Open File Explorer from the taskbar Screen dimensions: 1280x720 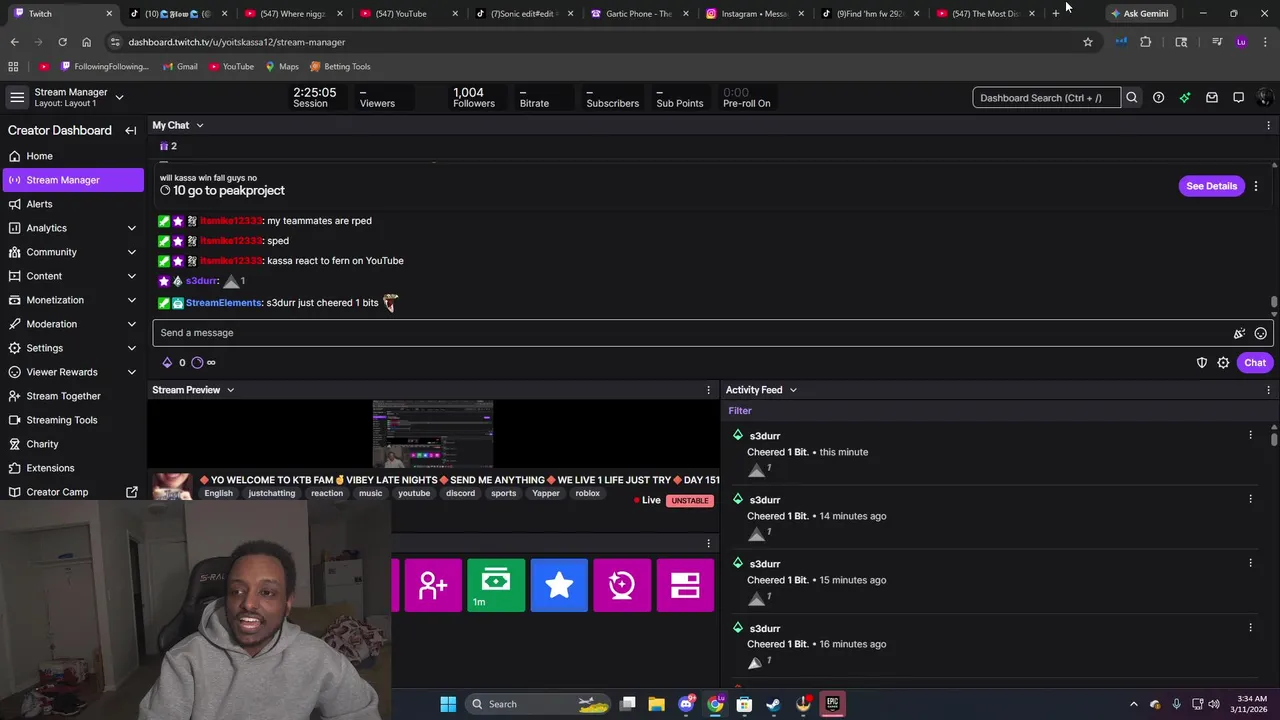657,704
